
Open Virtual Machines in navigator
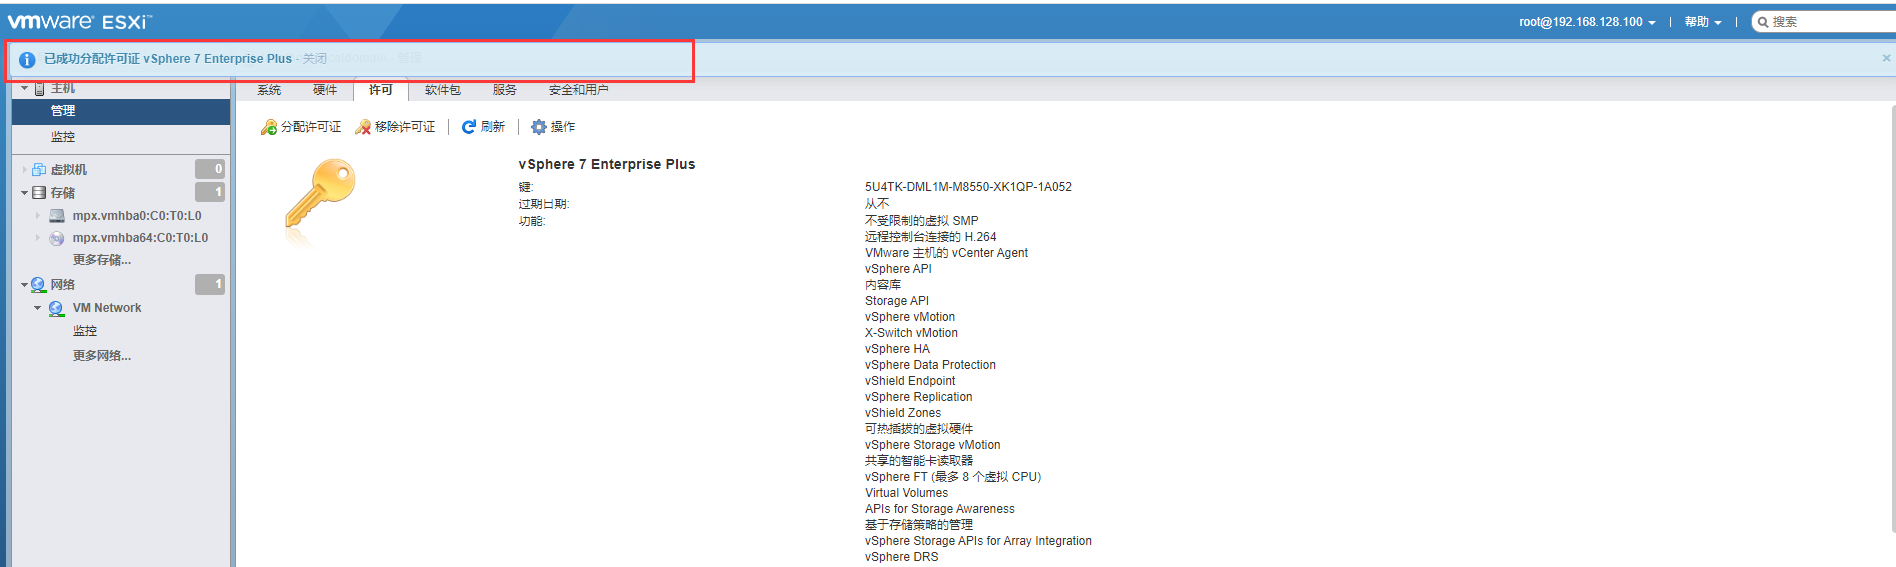[x=69, y=170]
